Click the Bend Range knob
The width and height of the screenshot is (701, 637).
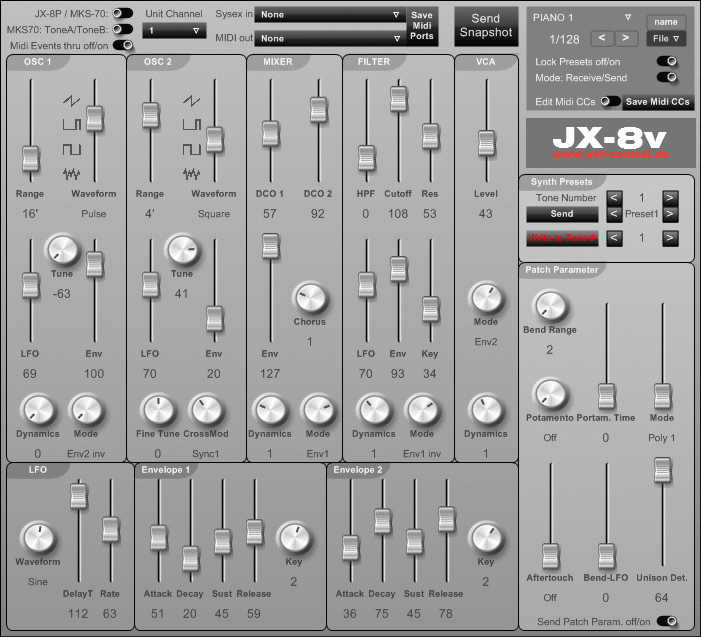click(550, 306)
